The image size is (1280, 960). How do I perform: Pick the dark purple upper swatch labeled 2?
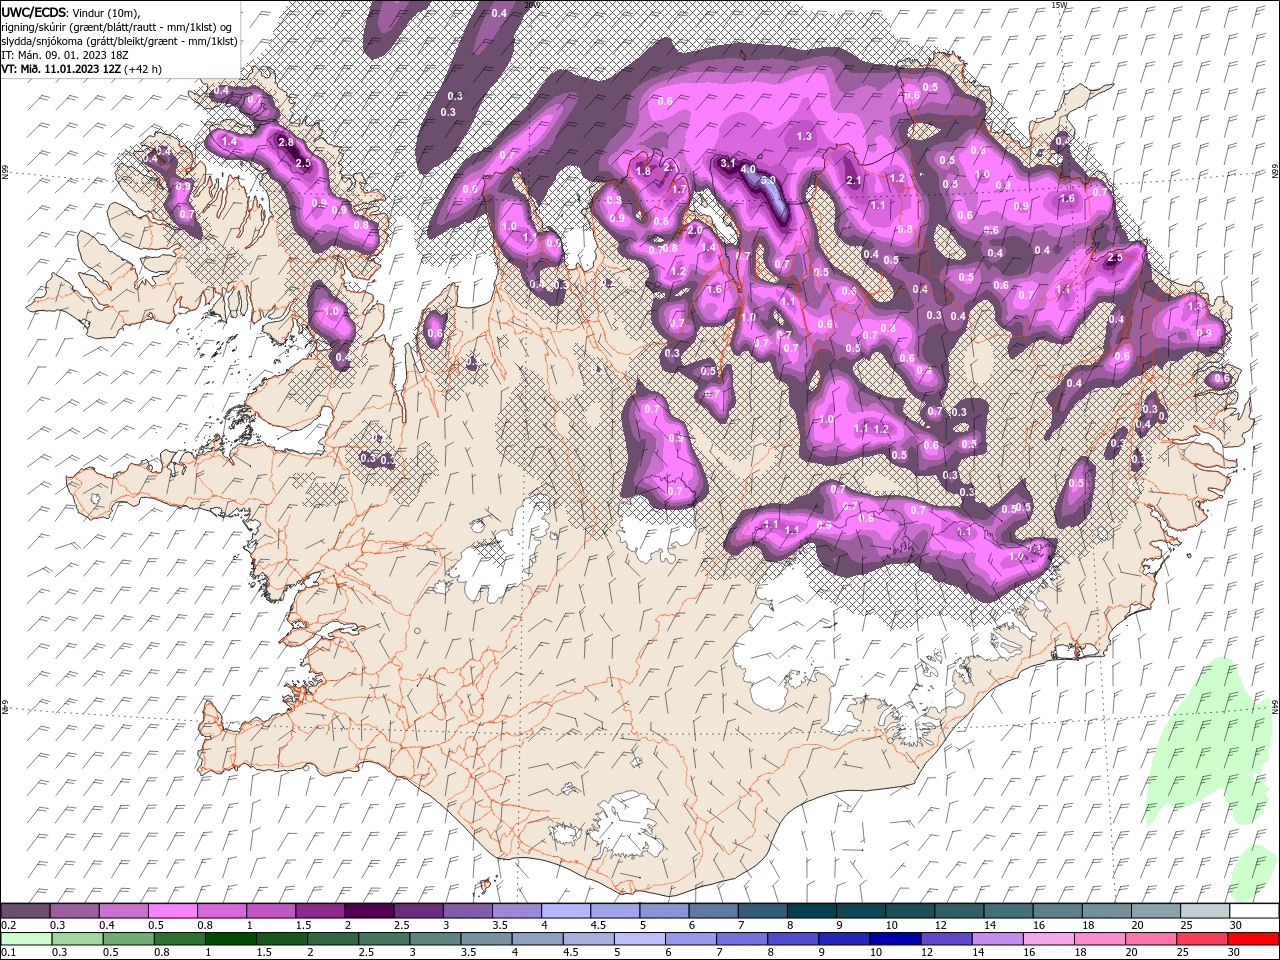368,911
